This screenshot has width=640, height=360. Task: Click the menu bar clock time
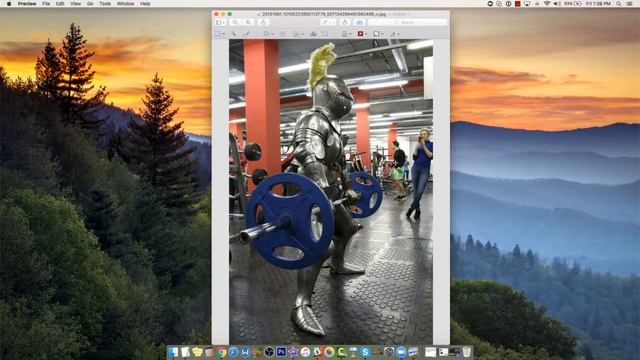(x=598, y=4)
